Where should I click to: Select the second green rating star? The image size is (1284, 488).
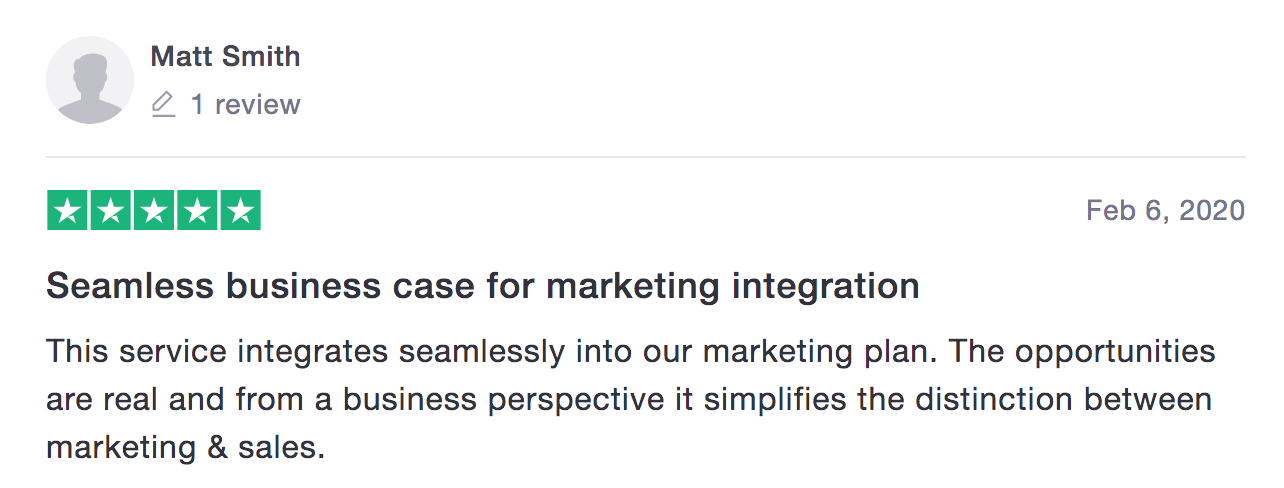coord(111,210)
